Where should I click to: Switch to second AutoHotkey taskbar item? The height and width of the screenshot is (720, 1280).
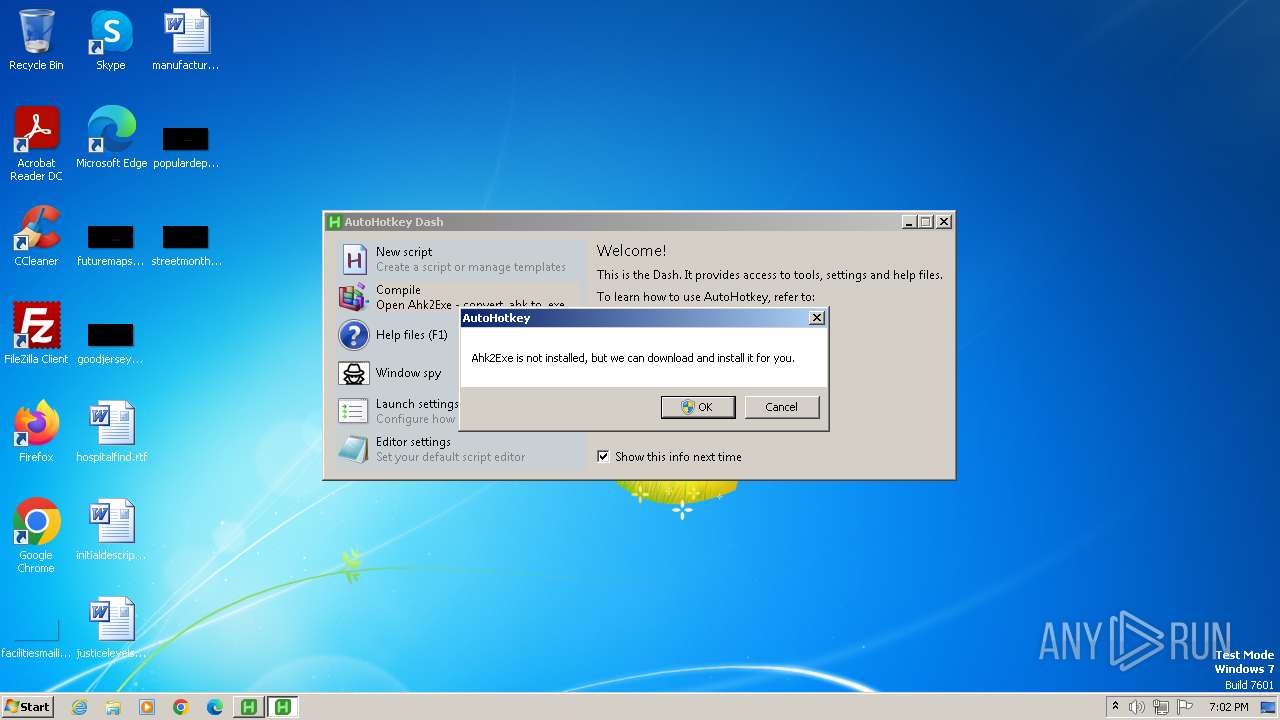click(x=283, y=707)
